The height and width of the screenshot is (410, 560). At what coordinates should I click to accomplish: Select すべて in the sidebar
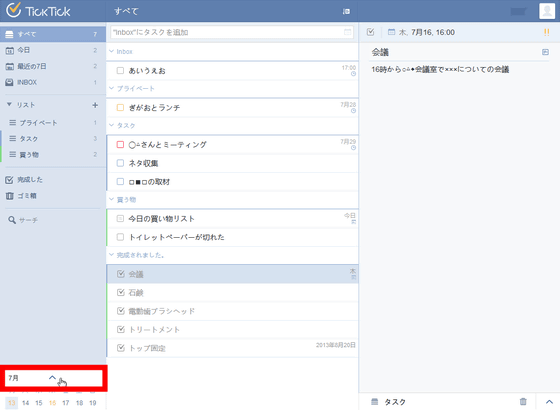click(x=53, y=34)
